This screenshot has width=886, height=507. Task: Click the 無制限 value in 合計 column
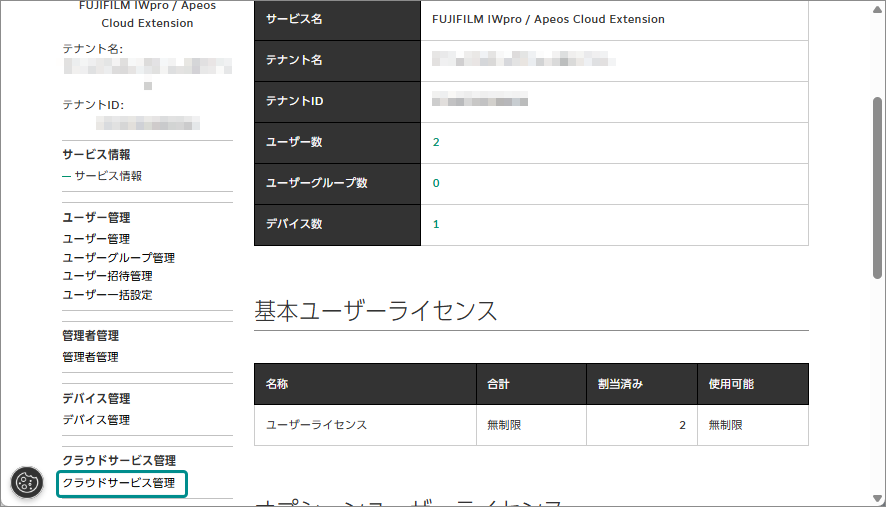504,425
